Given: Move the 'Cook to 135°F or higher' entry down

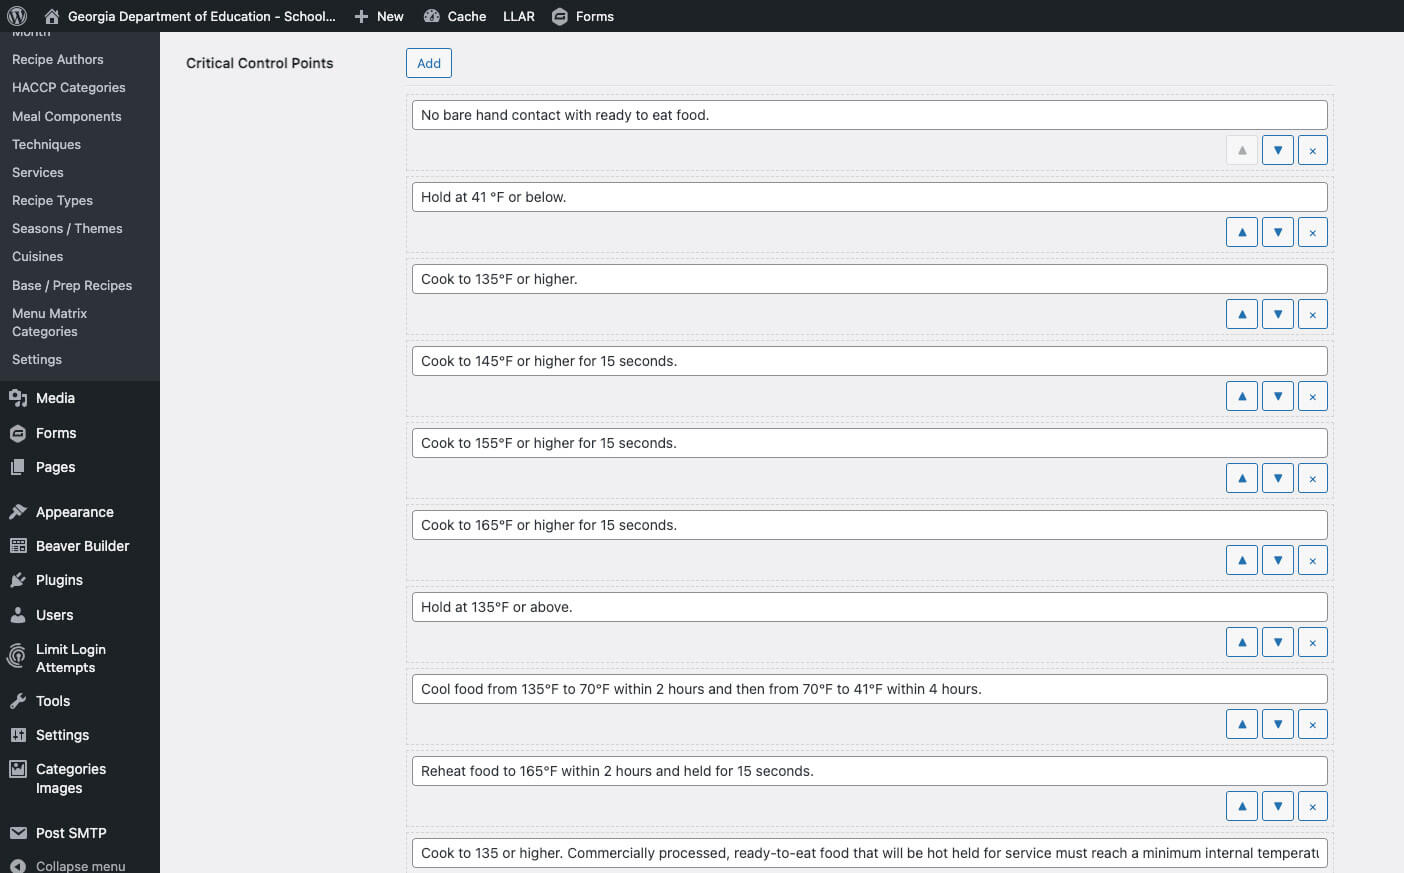Looking at the screenshot, I should pos(1277,313).
